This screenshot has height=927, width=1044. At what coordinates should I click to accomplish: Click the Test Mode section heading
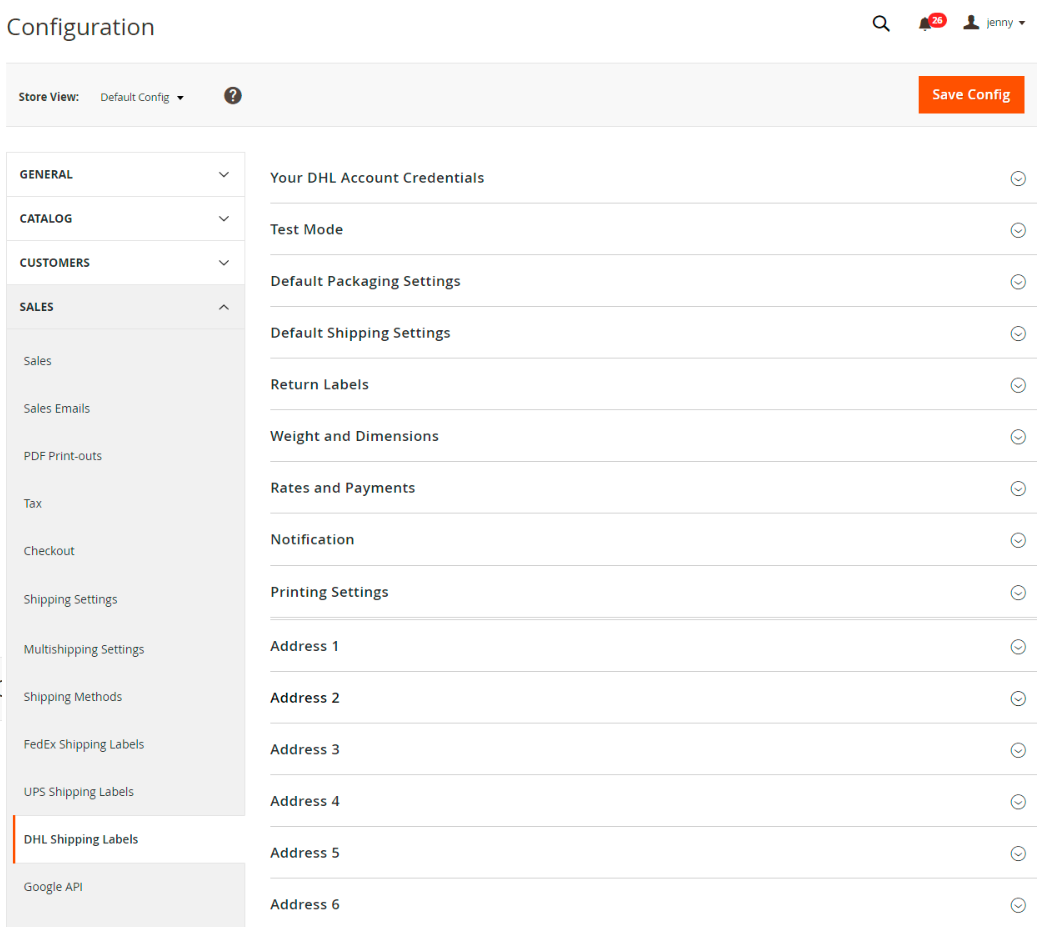tap(306, 229)
